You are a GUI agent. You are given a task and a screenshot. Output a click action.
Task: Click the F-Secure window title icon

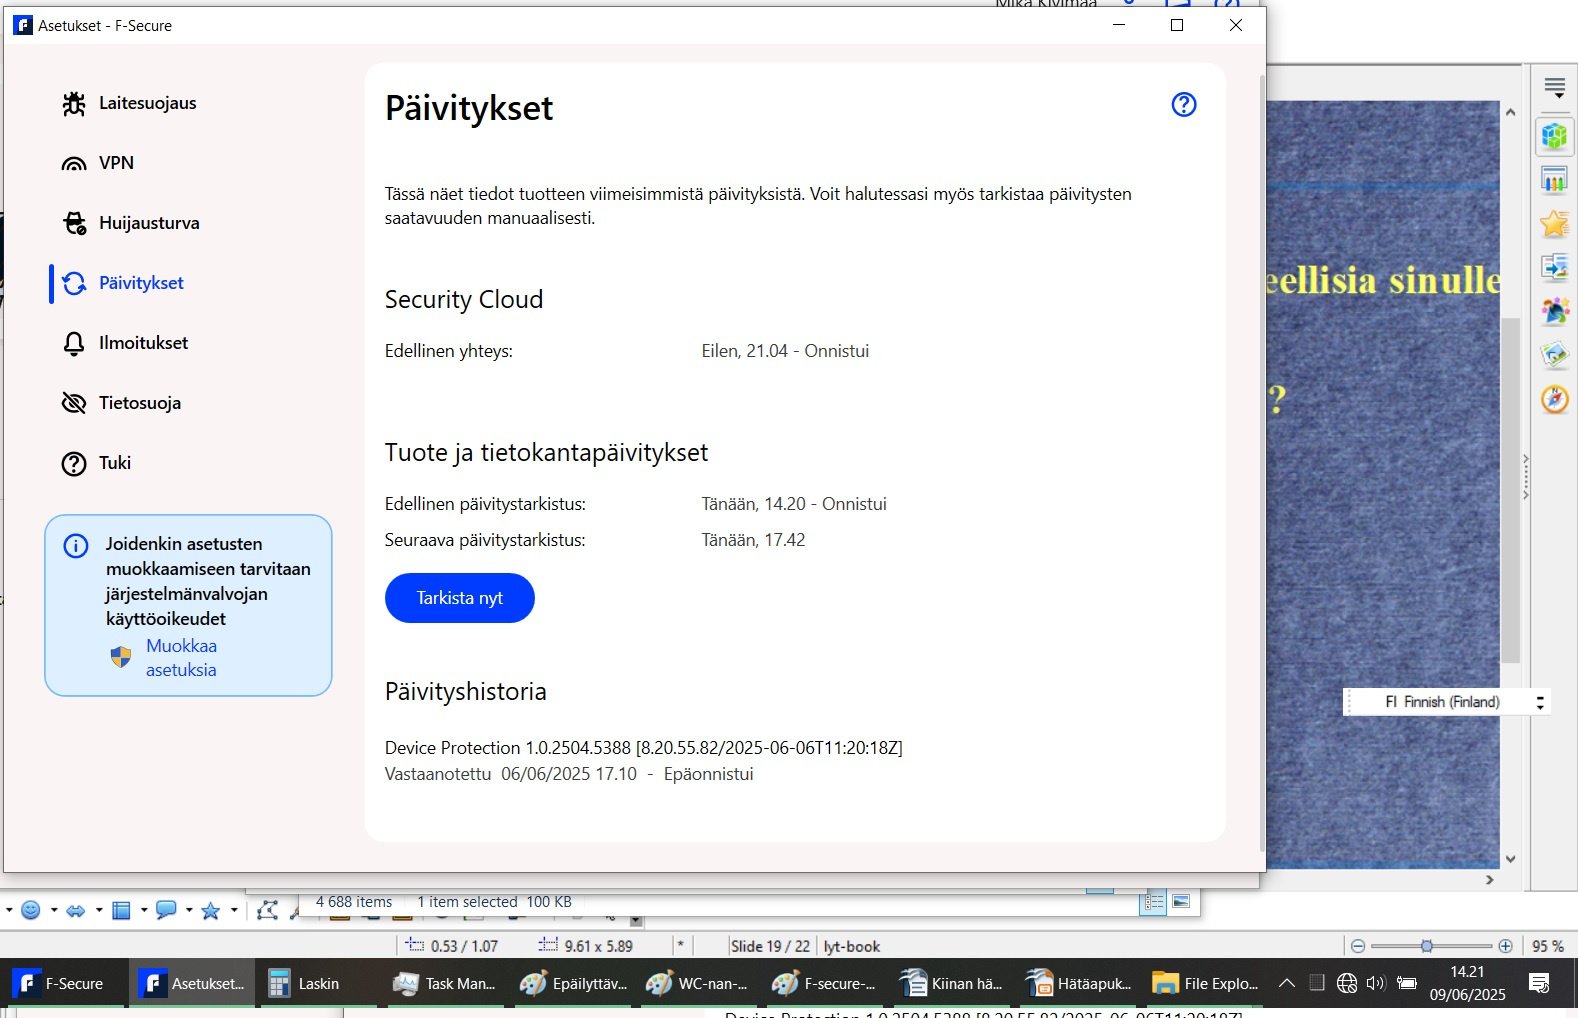pos(22,25)
